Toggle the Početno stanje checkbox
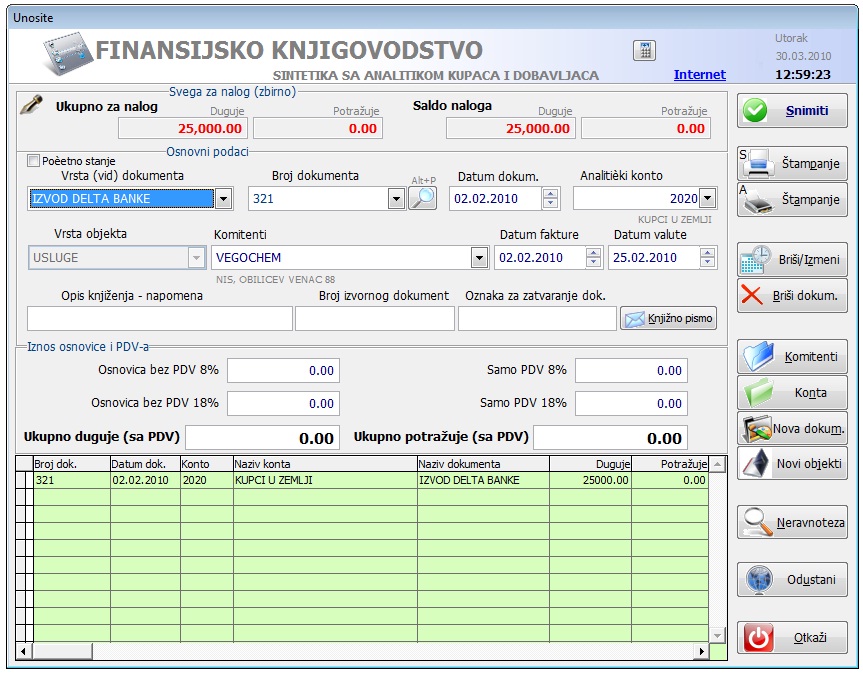The width and height of the screenshot is (863, 675). tap(34, 161)
